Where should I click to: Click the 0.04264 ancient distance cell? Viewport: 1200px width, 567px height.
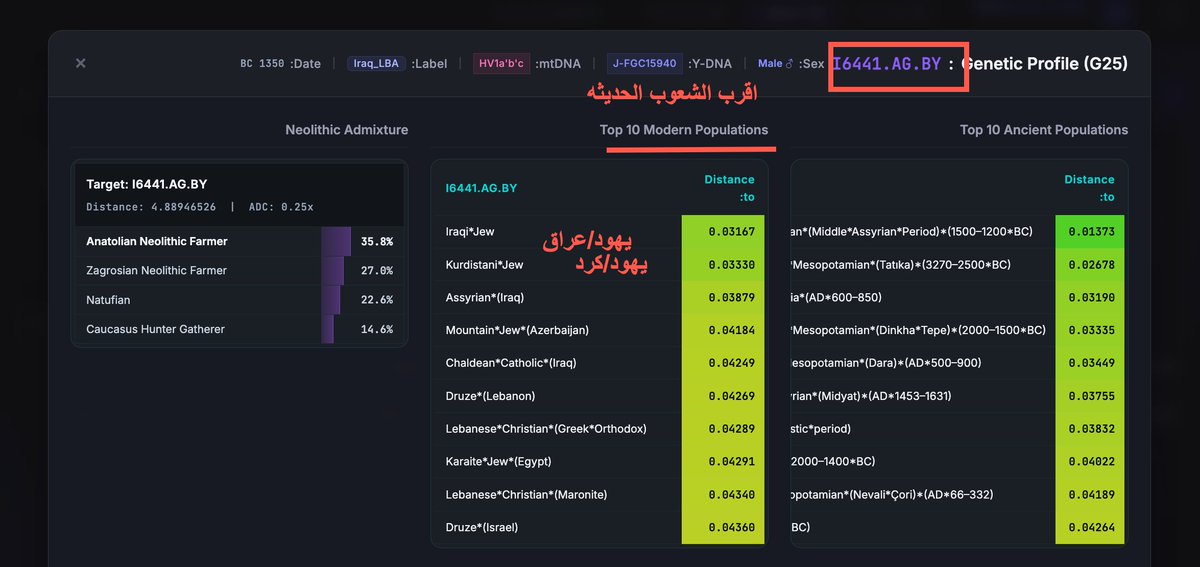click(x=1090, y=527)
